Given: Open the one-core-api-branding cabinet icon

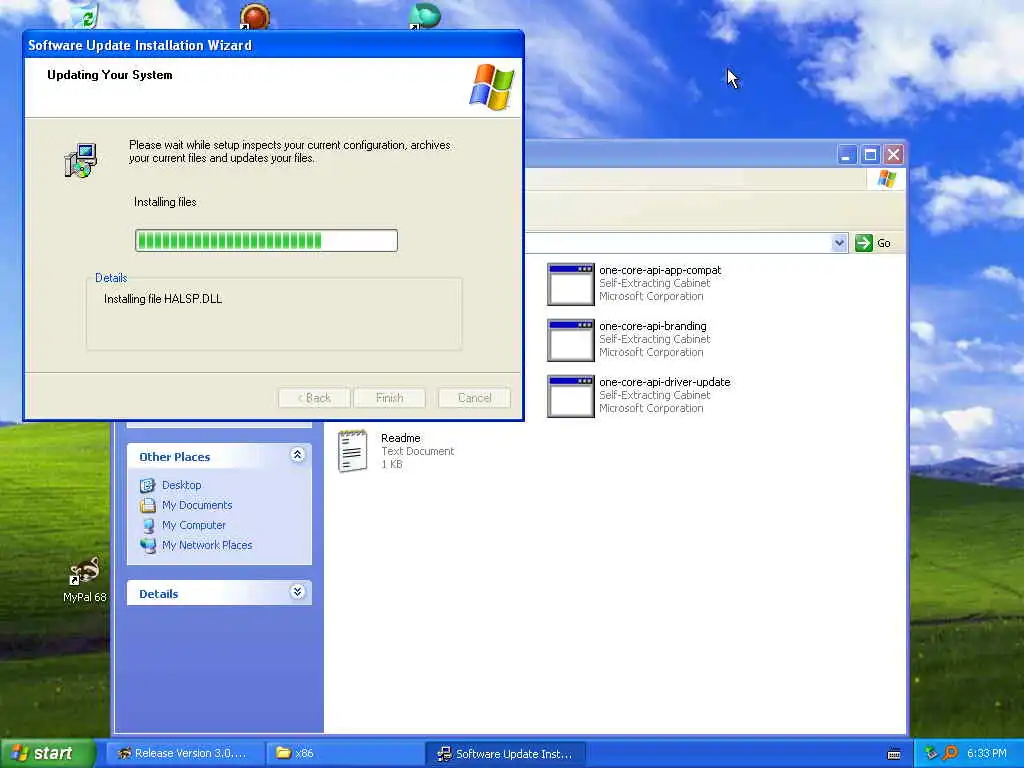Looking at the screenshot, I should point(570,340).
